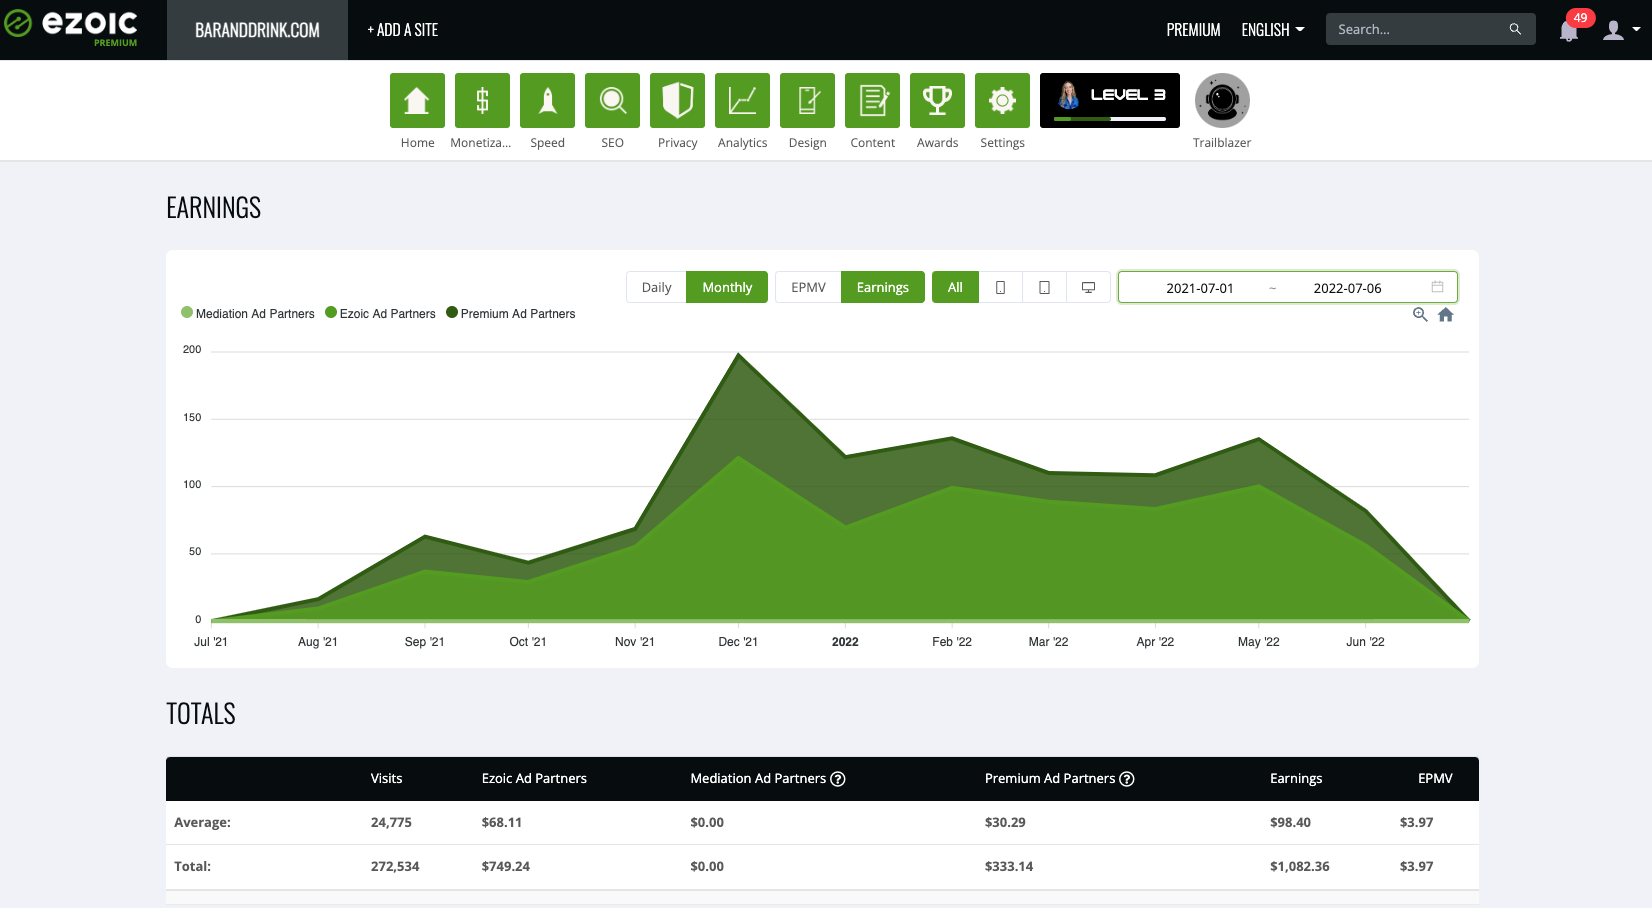This screenshot has height=908, width=1652.
Task: Click total Premium Ad Partners $333.14
Action: pos(1009,867)
